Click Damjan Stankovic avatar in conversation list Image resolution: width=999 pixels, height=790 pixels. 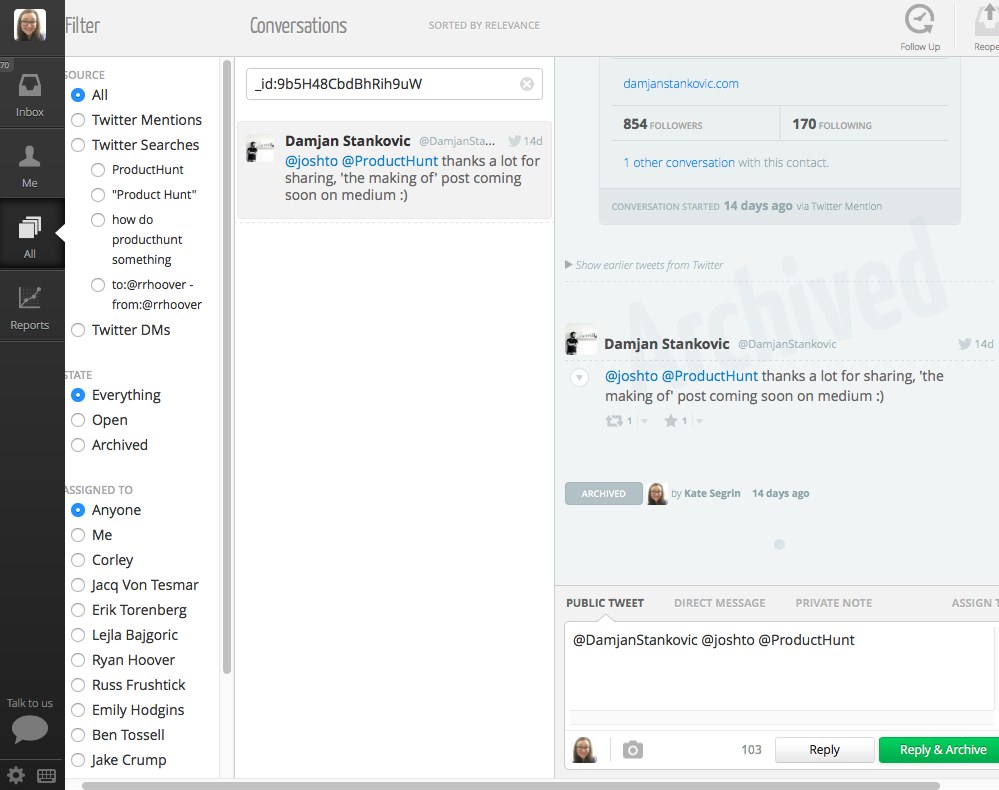coord(260,149)
